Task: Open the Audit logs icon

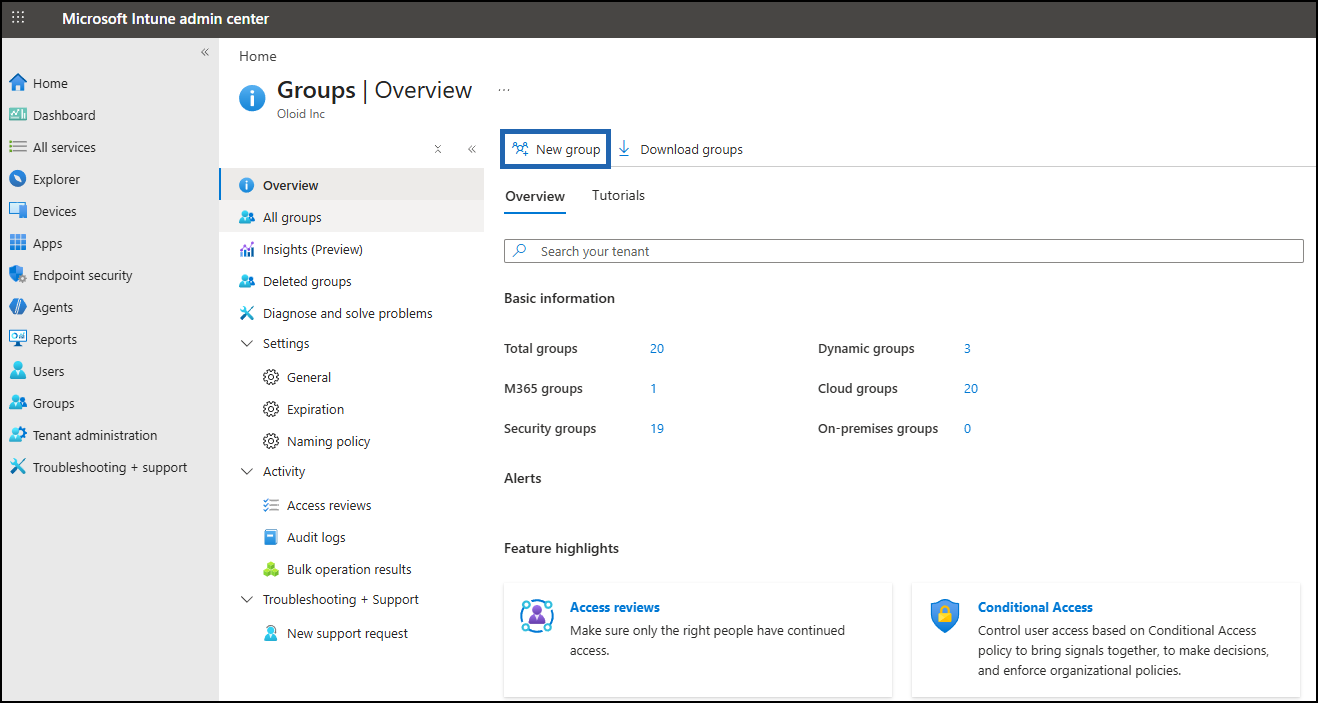Action: pos(271,537)
